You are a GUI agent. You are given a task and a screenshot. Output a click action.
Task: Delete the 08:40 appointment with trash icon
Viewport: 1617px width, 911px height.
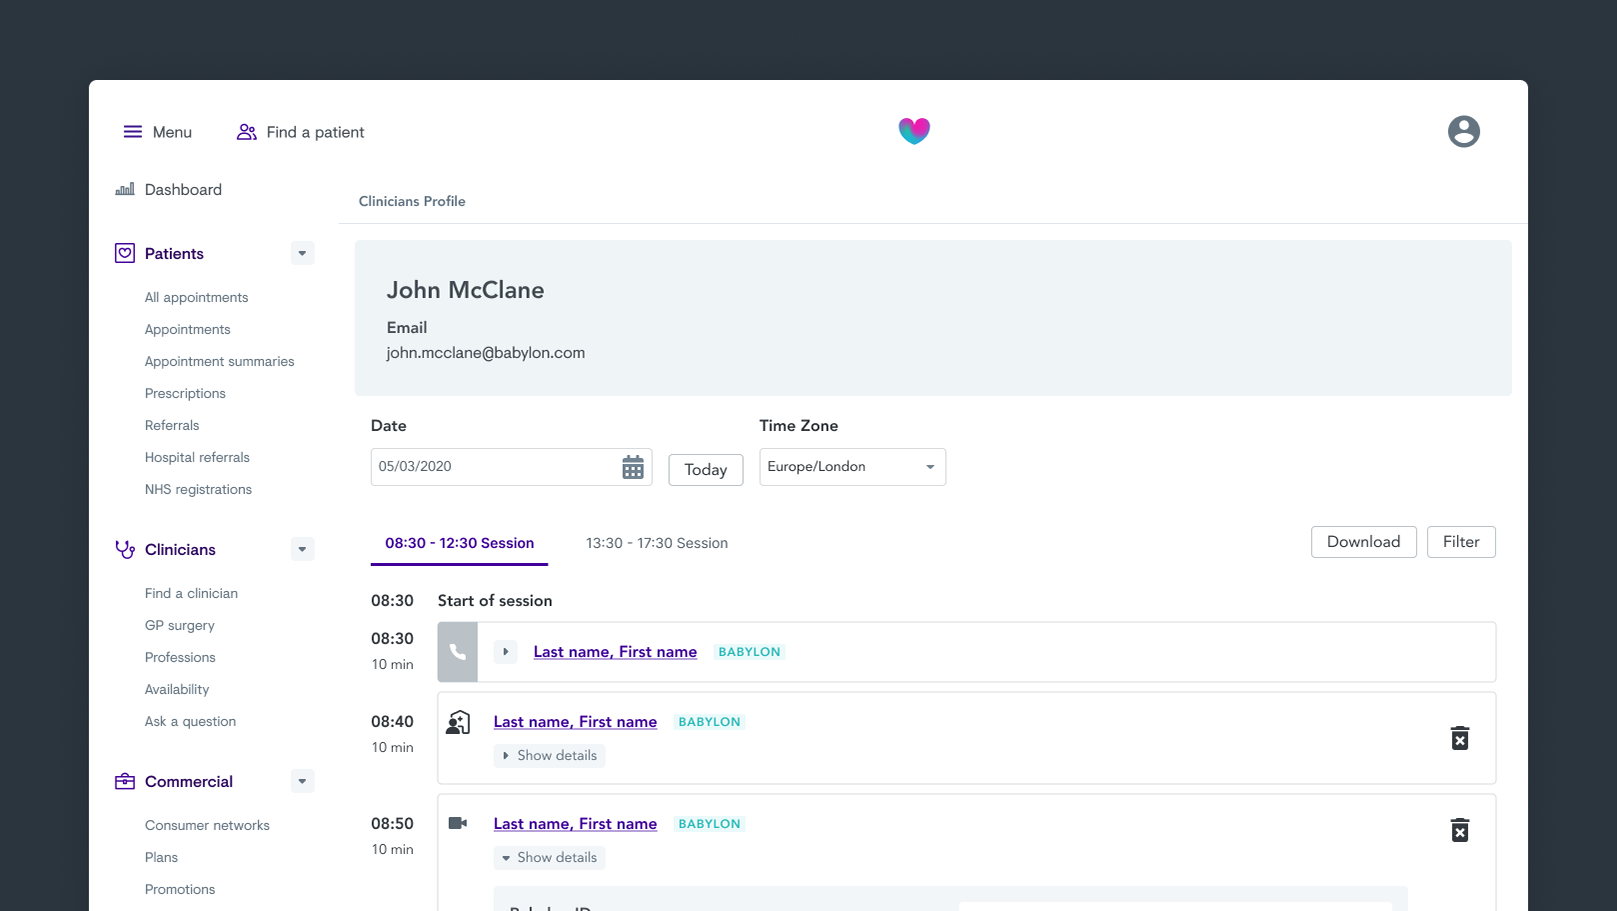[1460, 738]
